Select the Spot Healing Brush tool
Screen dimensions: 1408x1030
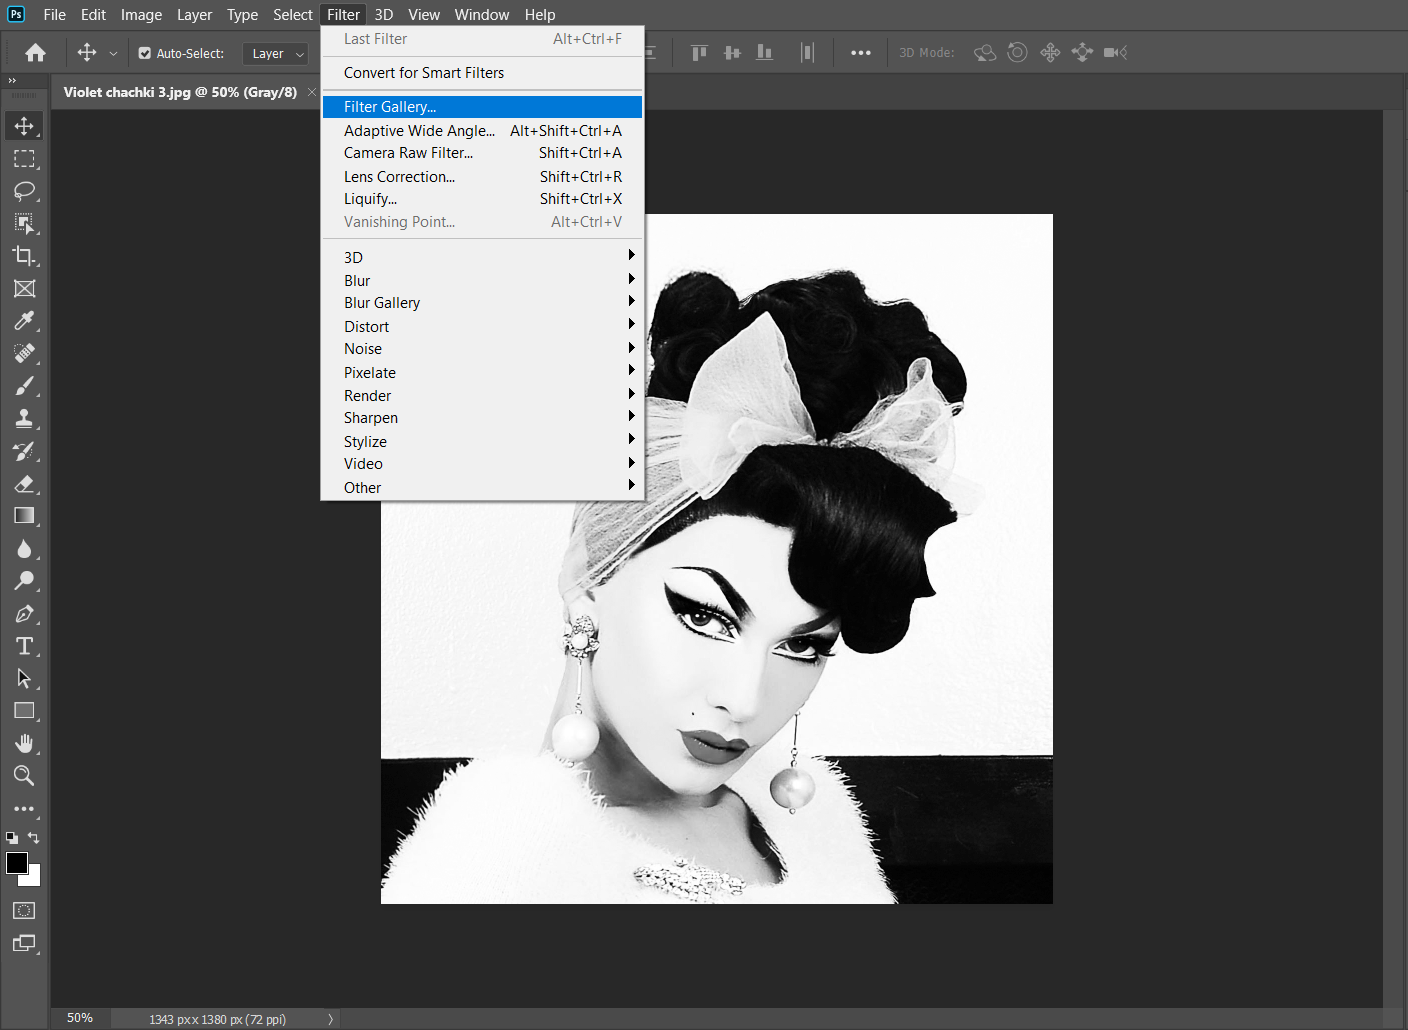pos(24,353)
